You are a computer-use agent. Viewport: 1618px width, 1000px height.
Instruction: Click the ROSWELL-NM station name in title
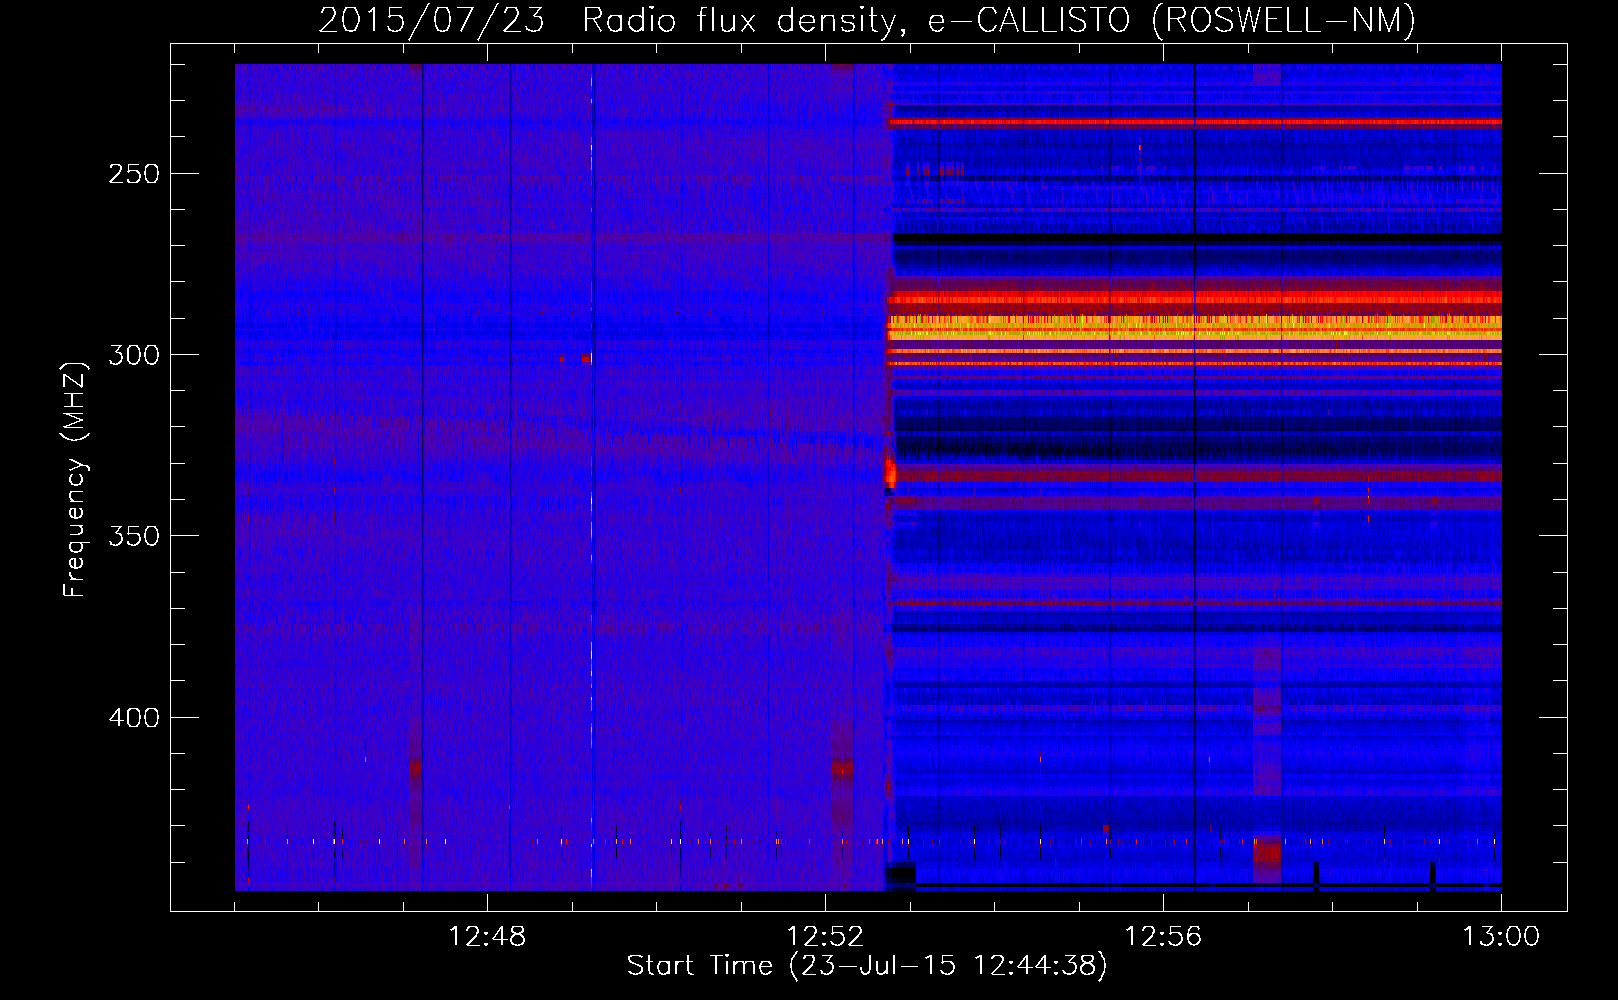click(1283, 20)
